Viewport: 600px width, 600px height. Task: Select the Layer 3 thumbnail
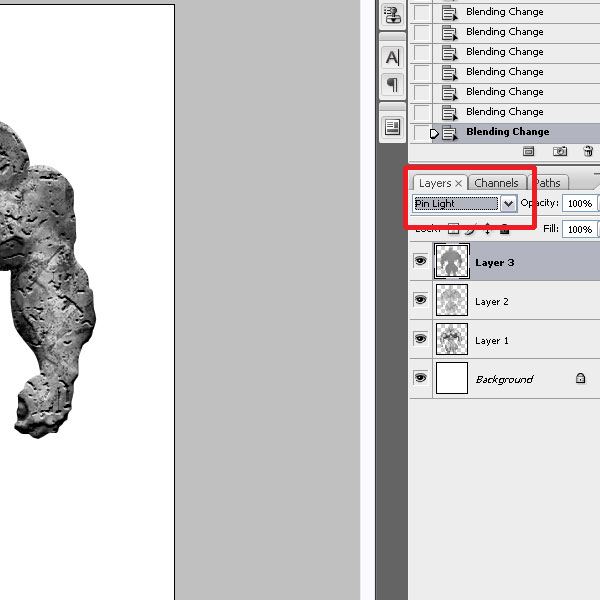(x=452, y=261)
